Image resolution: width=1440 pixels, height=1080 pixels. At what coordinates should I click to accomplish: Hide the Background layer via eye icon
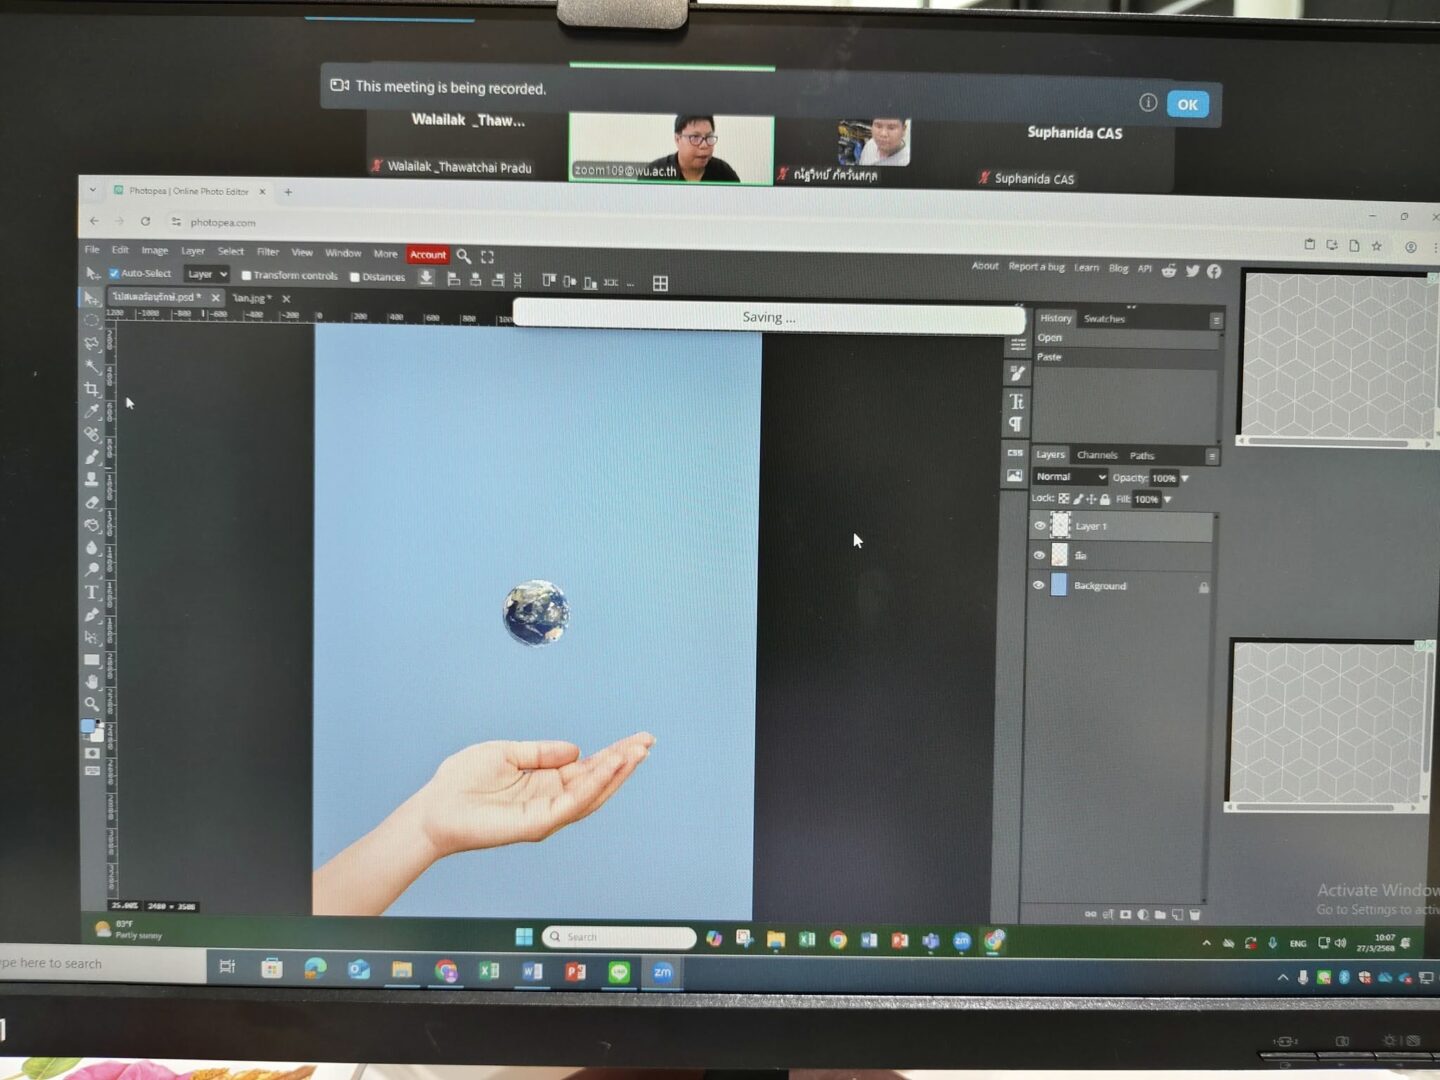[x=1039, y=585]
